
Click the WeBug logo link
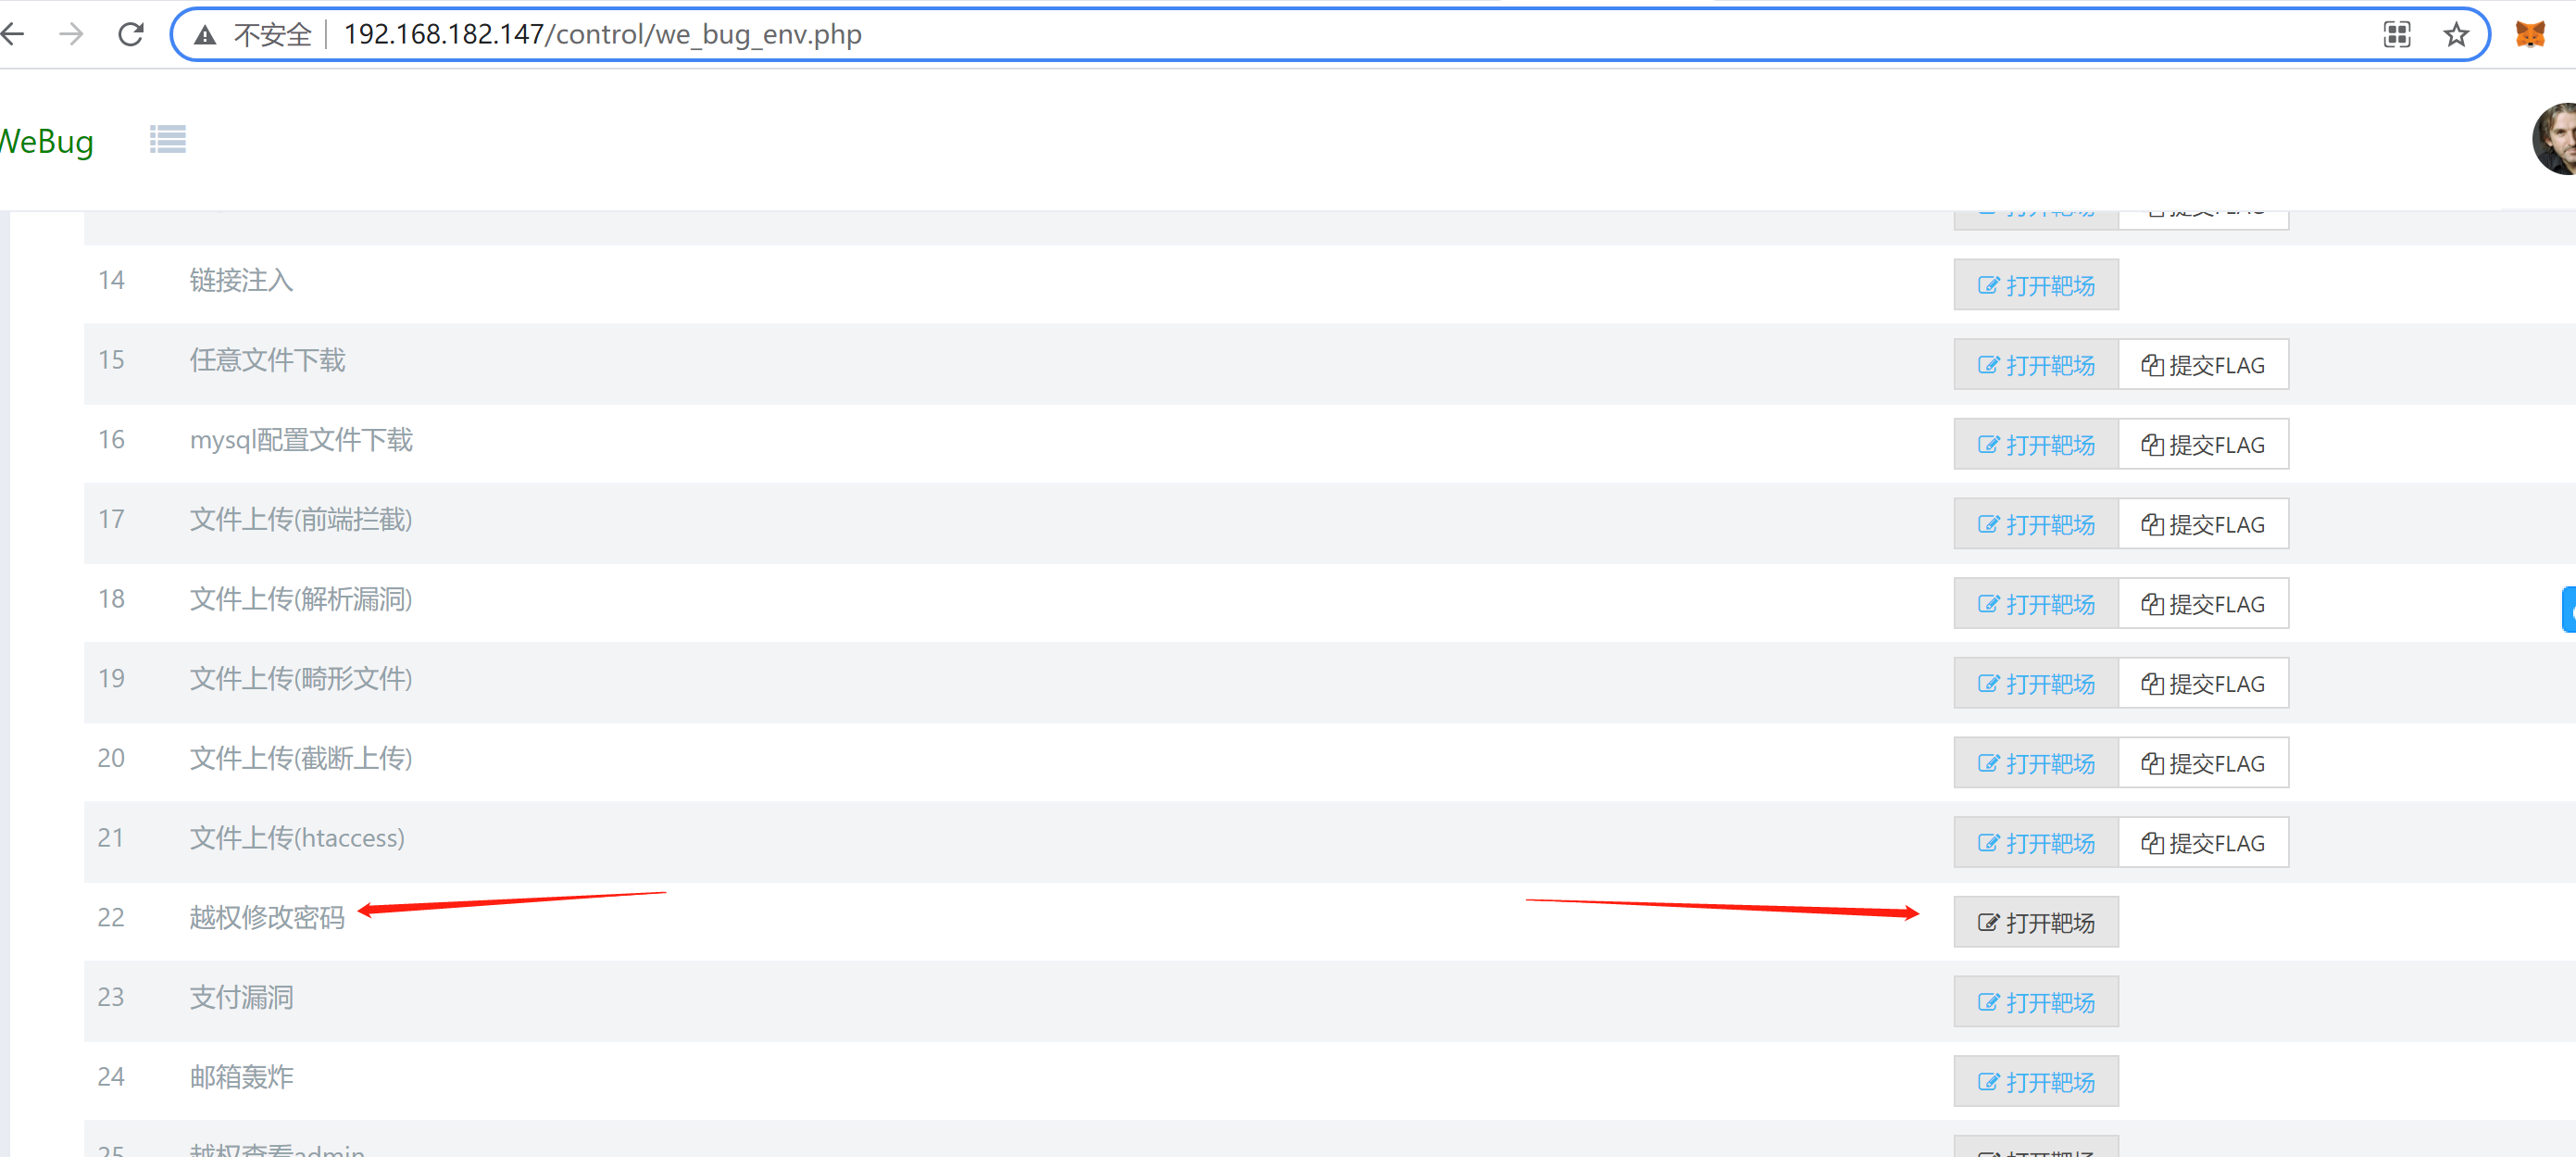46,141
